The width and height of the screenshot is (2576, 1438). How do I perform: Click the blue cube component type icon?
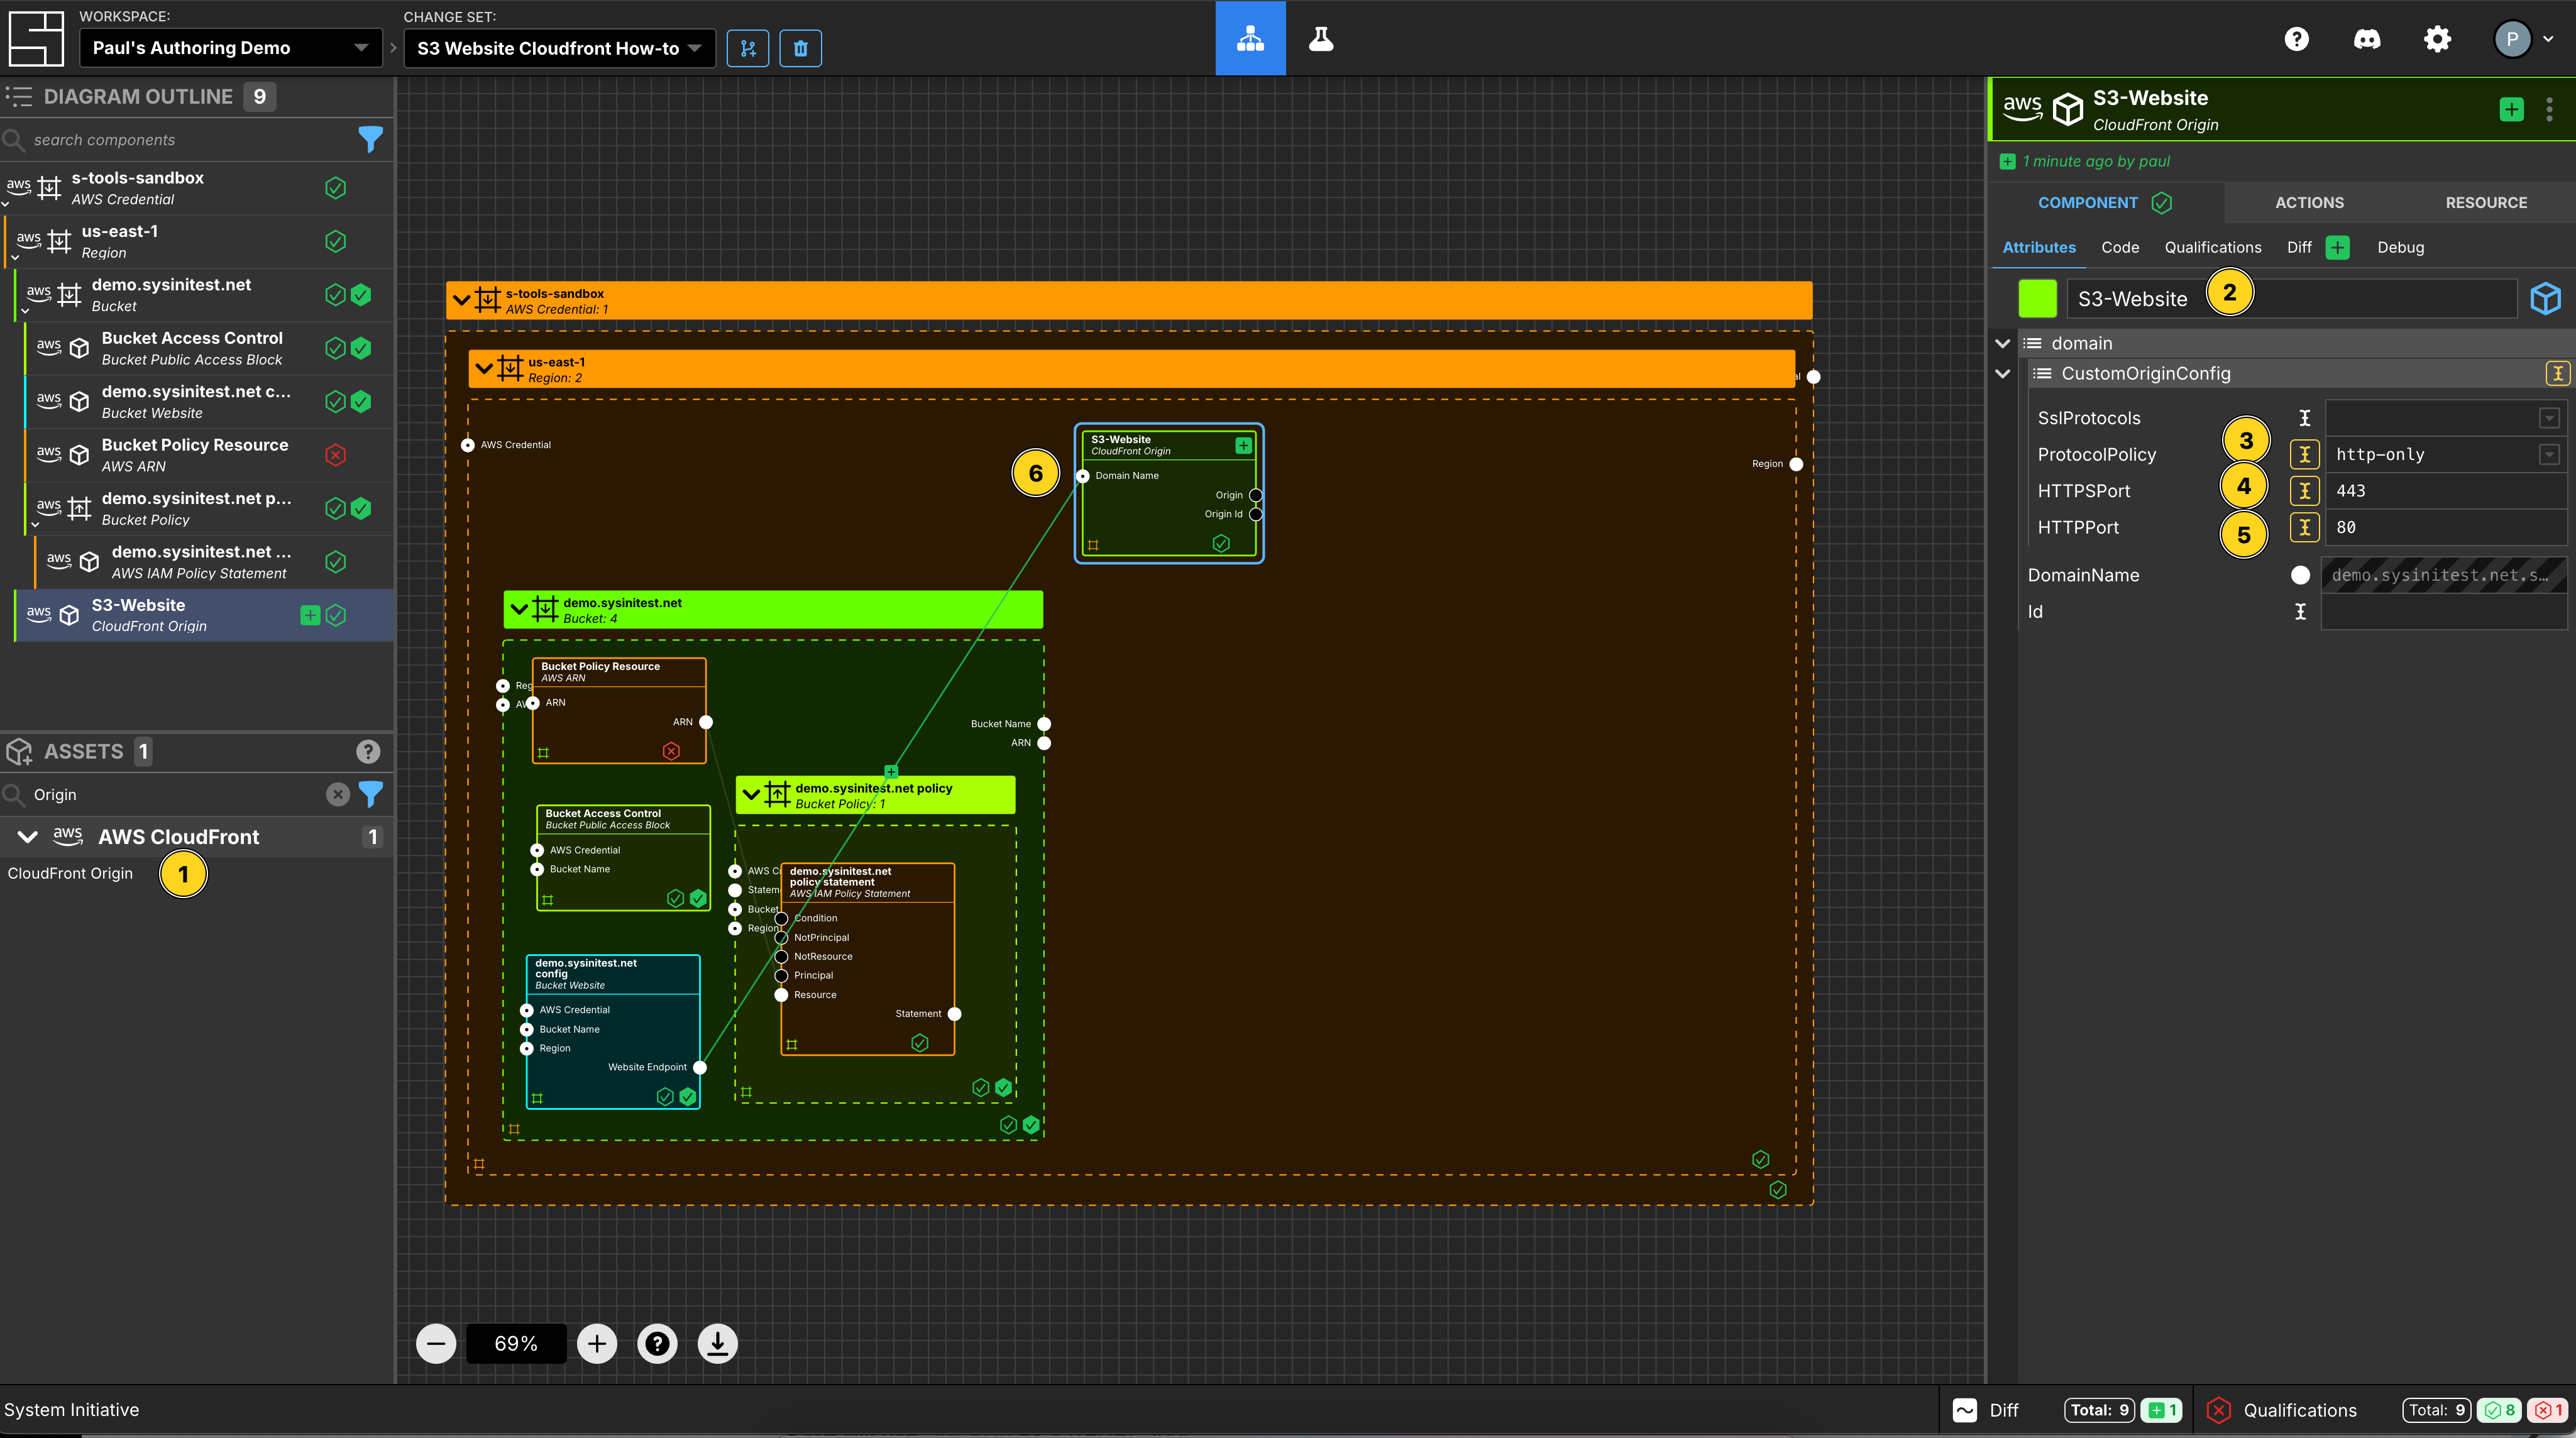click(x=2545, y=298)
